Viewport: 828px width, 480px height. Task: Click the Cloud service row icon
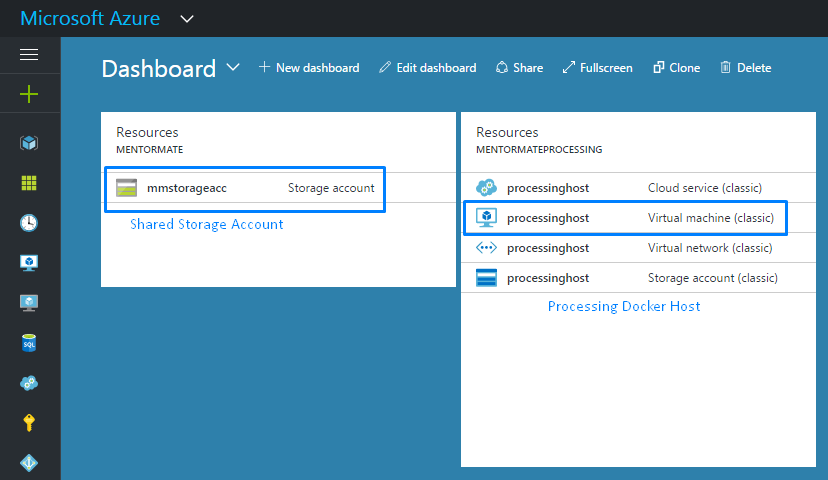(486, 187)
